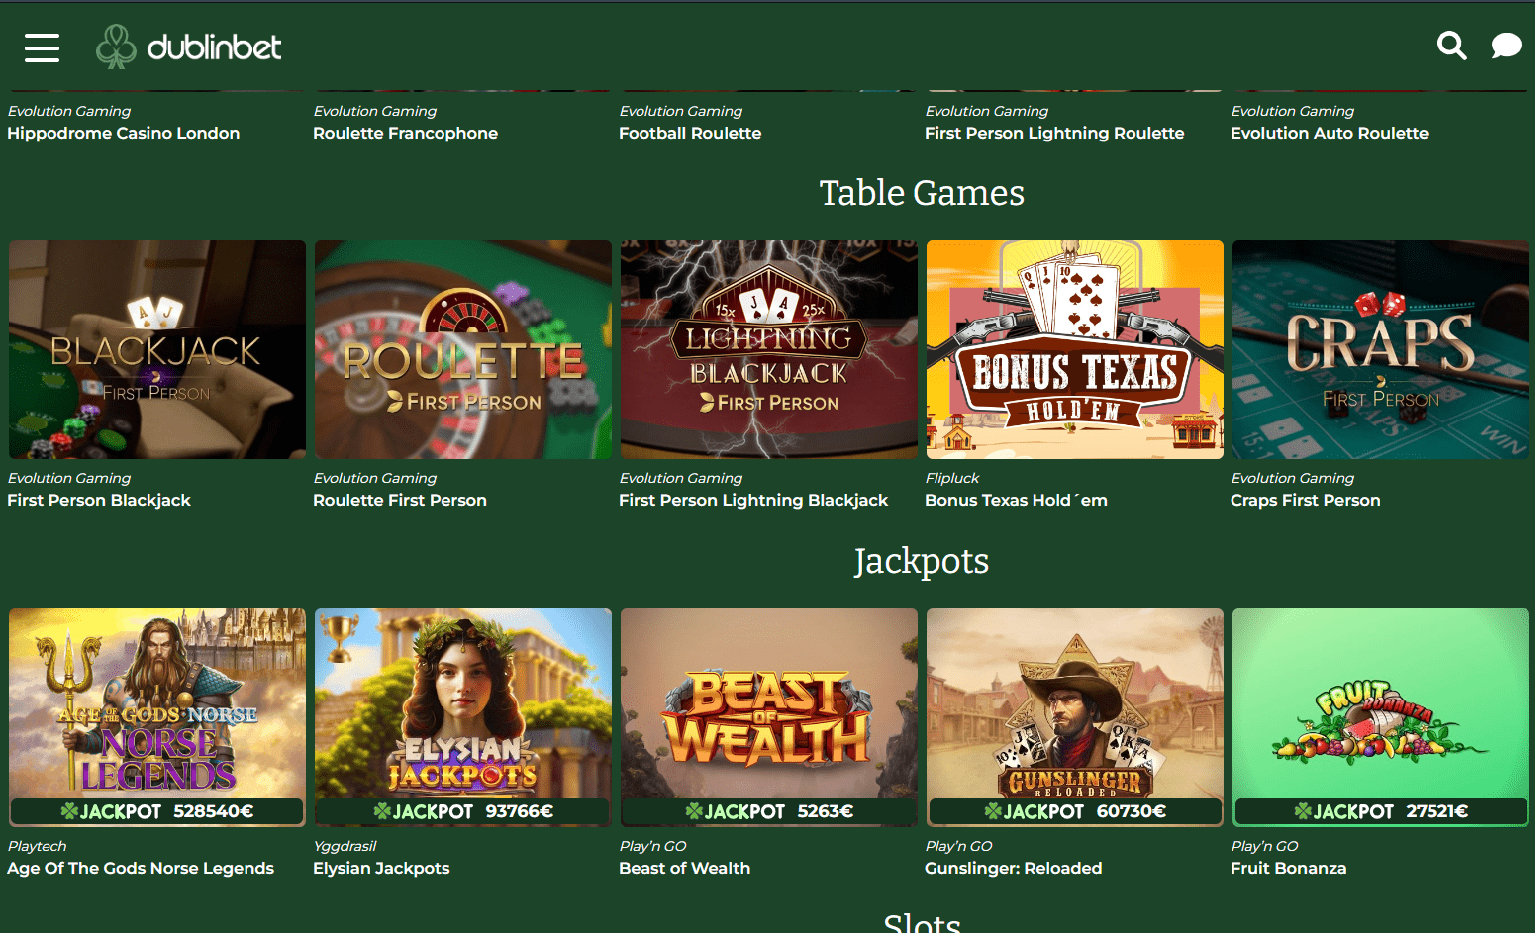Open Craps First Person game tile

pos(1380,349)
